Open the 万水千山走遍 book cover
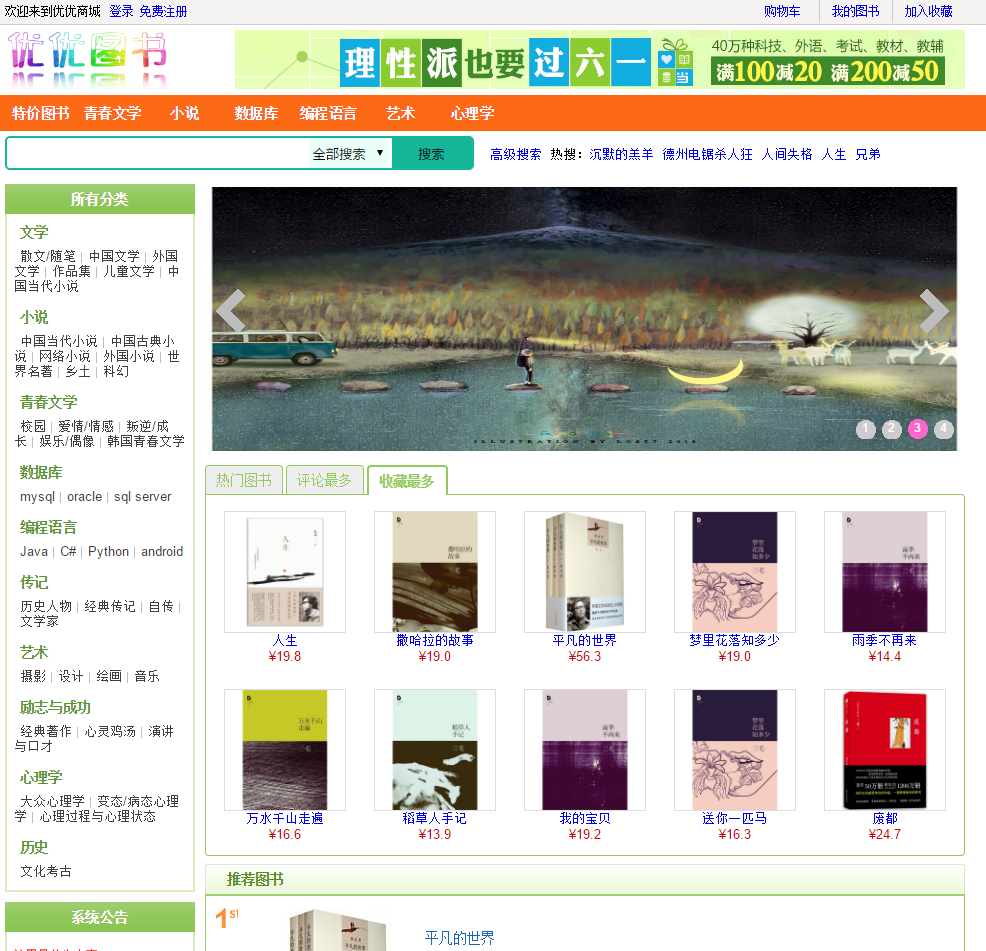Screen dimensions: 986x951 click(285, 750)
